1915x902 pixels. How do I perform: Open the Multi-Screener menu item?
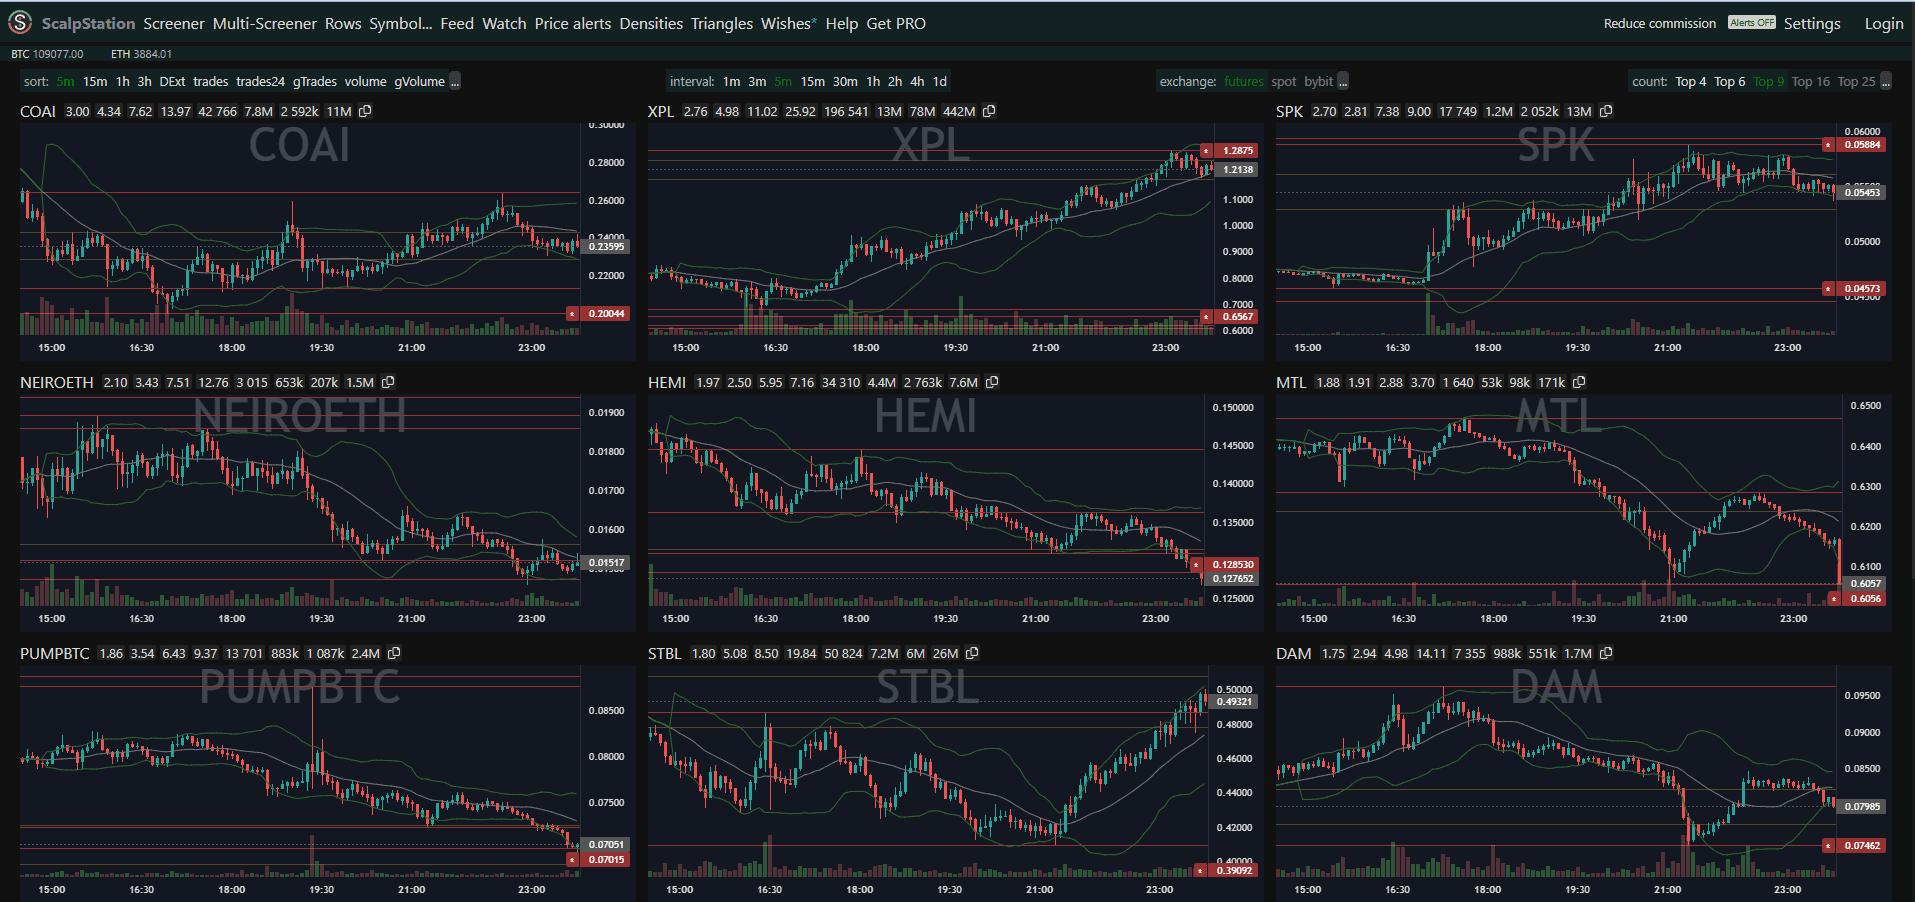[x=264, y=23]
